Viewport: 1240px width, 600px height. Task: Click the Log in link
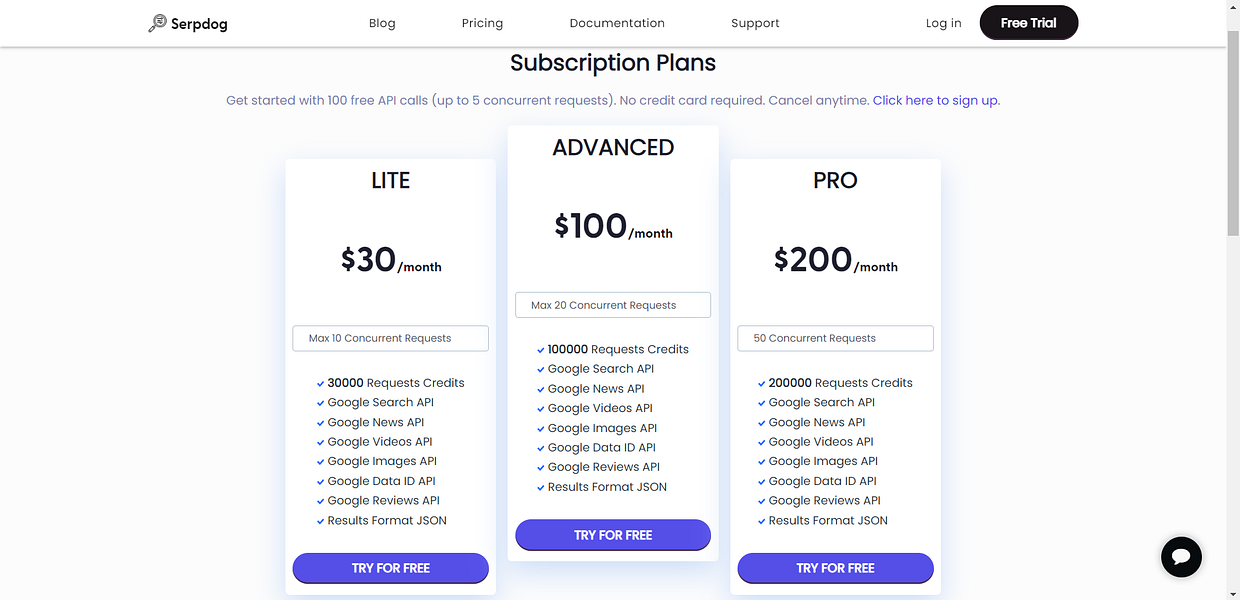pos(943,22)
